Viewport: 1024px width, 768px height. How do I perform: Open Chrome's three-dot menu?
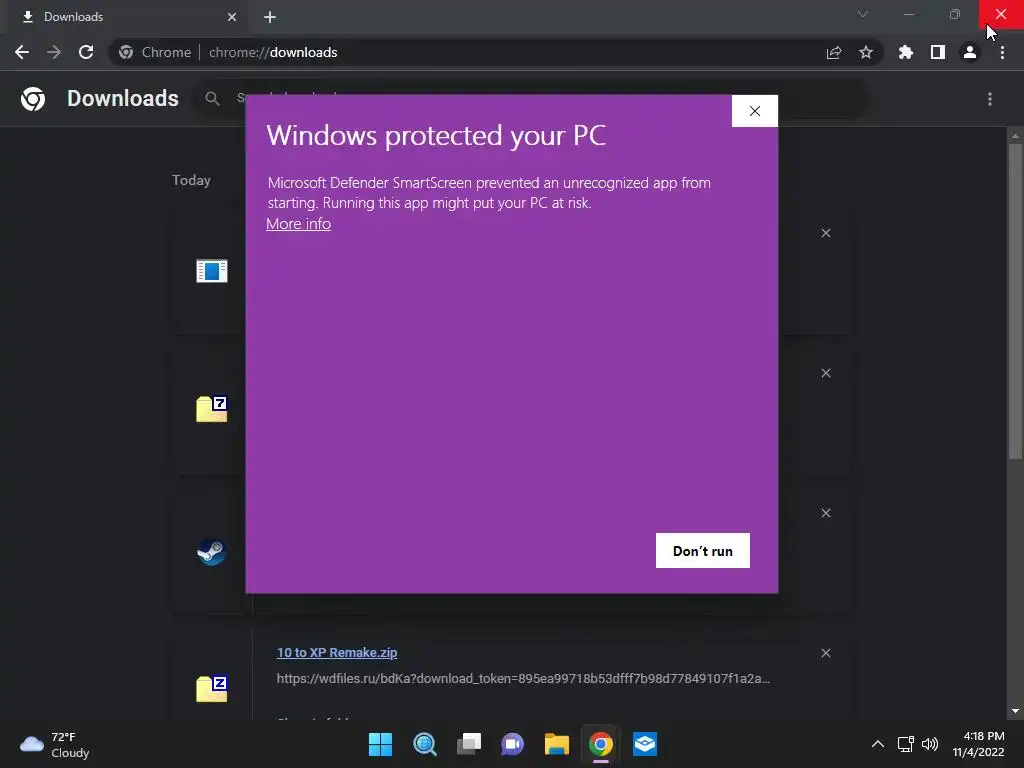point(1002,52)
